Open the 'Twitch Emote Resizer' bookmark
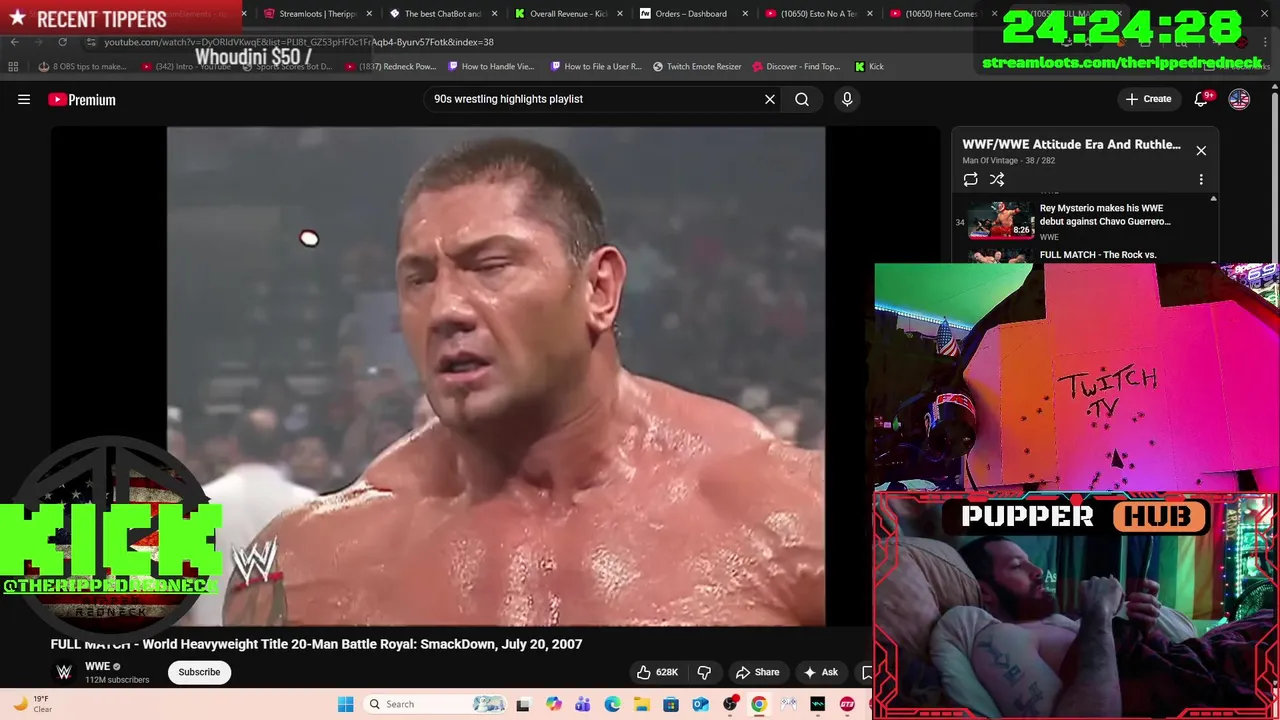The width and height of the screenshot is (1280, 720). 697,66
